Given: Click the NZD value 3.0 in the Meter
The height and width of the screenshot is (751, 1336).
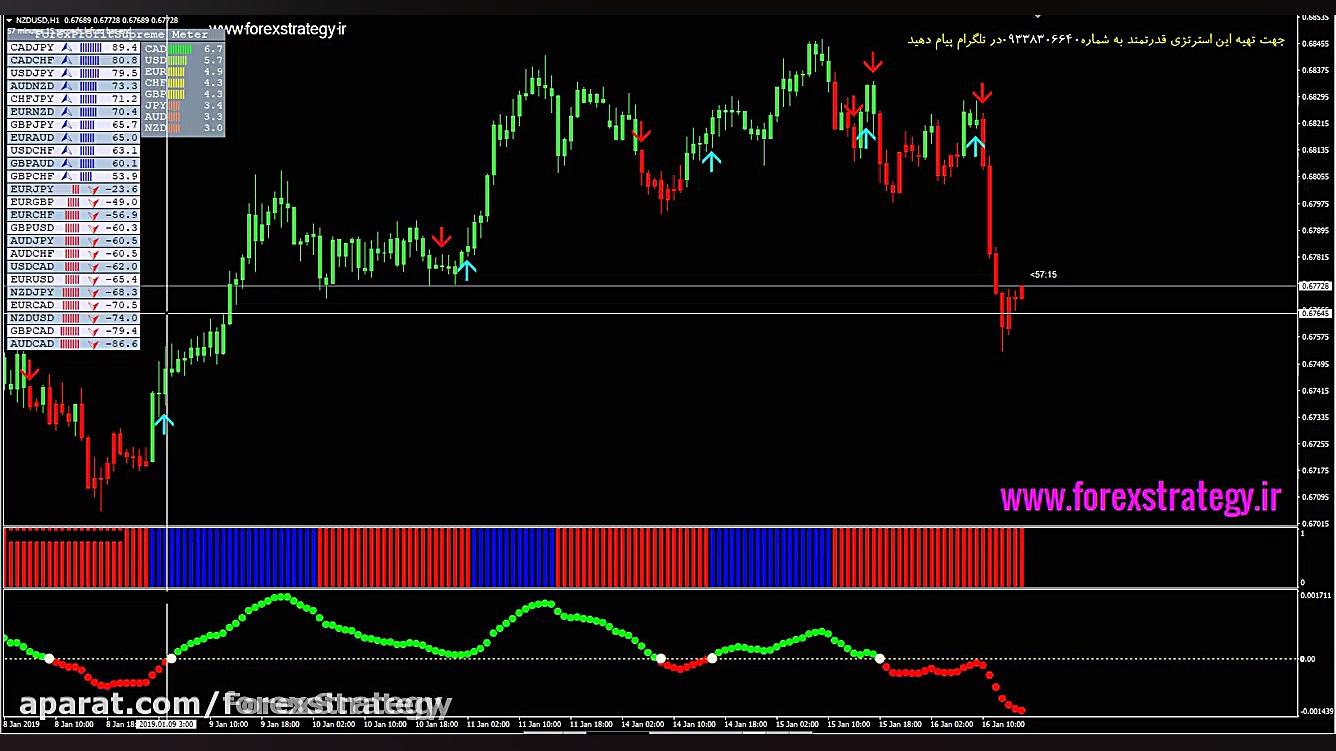Looking at the screenshot, I should click(213, 128).
